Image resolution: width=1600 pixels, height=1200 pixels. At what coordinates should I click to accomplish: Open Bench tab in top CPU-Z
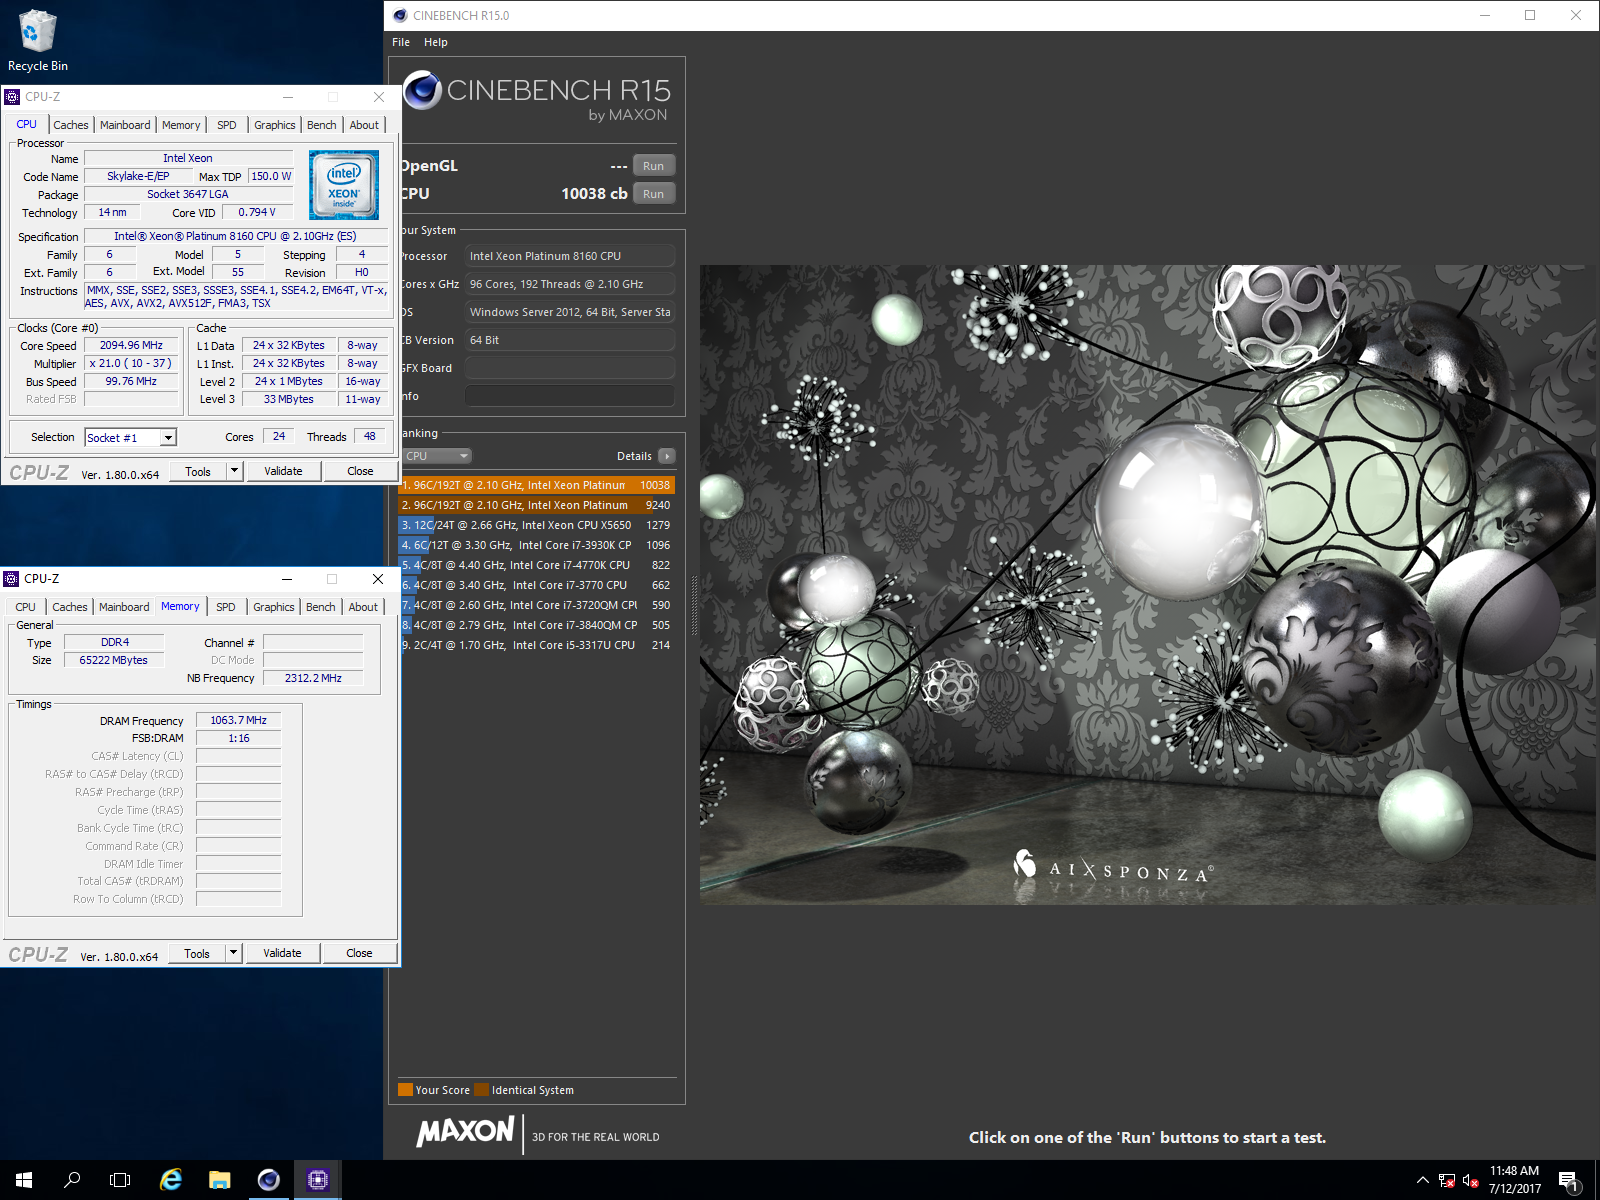tap(322, 125)
